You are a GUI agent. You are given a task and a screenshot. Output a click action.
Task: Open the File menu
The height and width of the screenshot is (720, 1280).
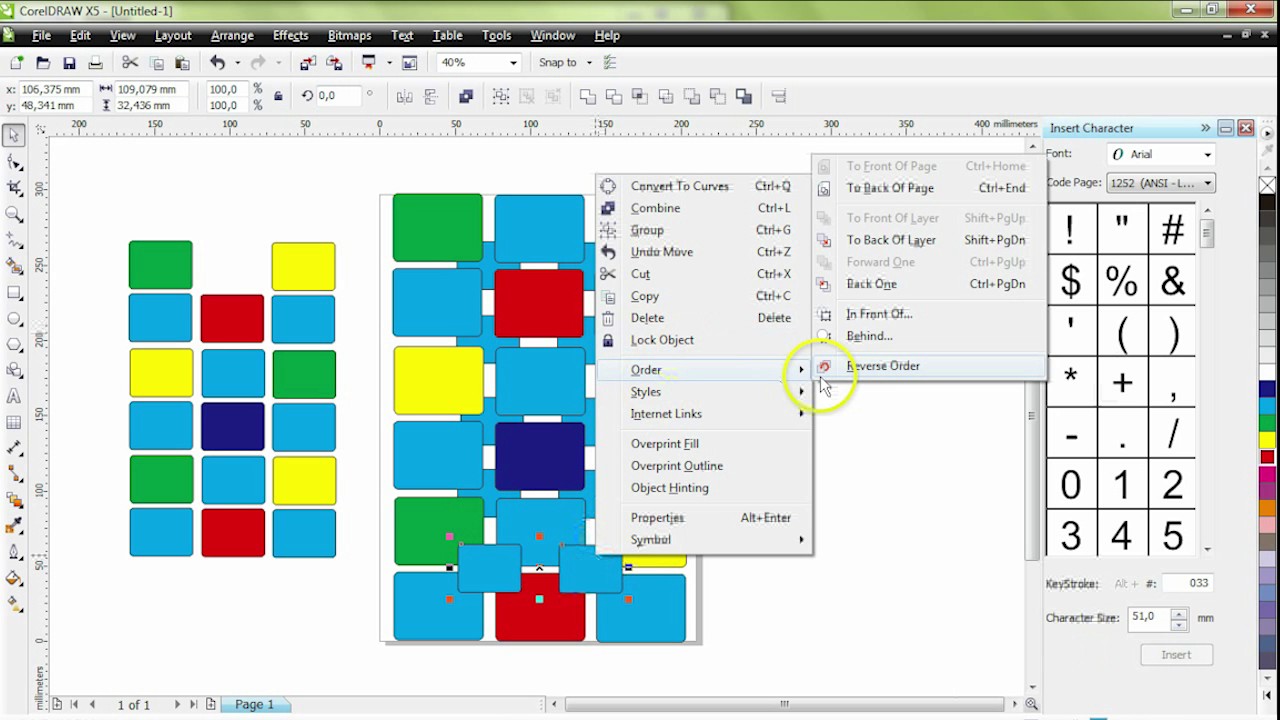(41, 35)
